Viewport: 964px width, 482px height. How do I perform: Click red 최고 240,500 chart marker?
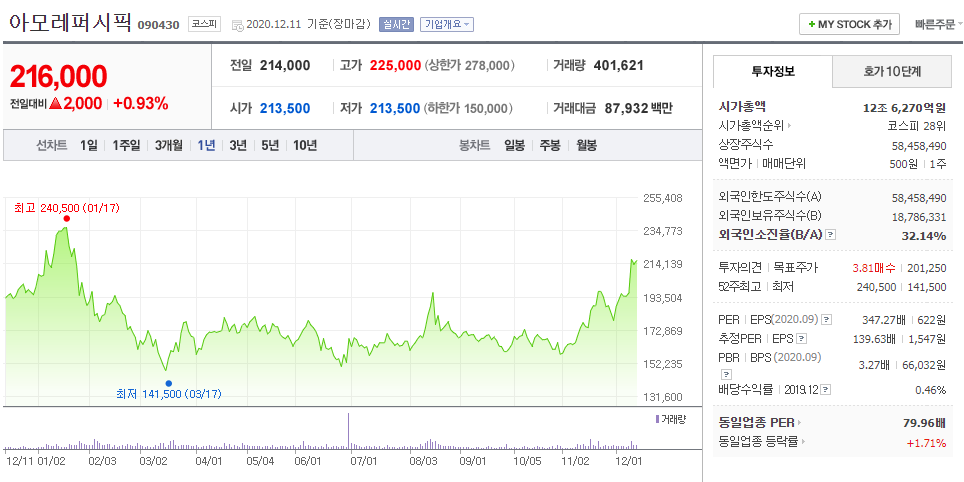(x=66, y=219)
